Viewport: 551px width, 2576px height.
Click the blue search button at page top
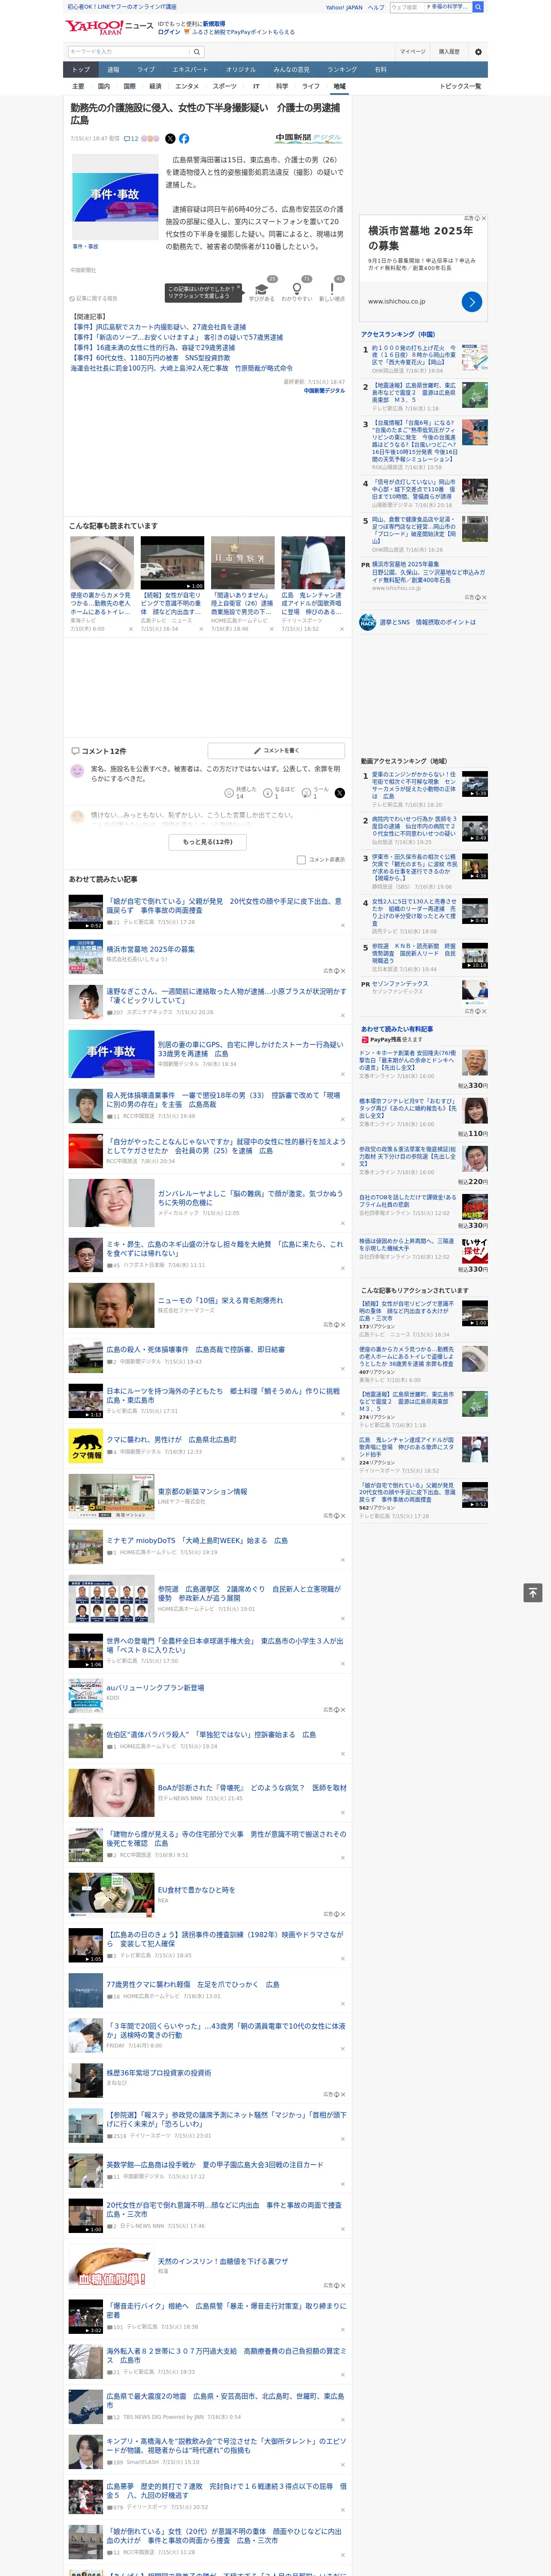[478, 7]
